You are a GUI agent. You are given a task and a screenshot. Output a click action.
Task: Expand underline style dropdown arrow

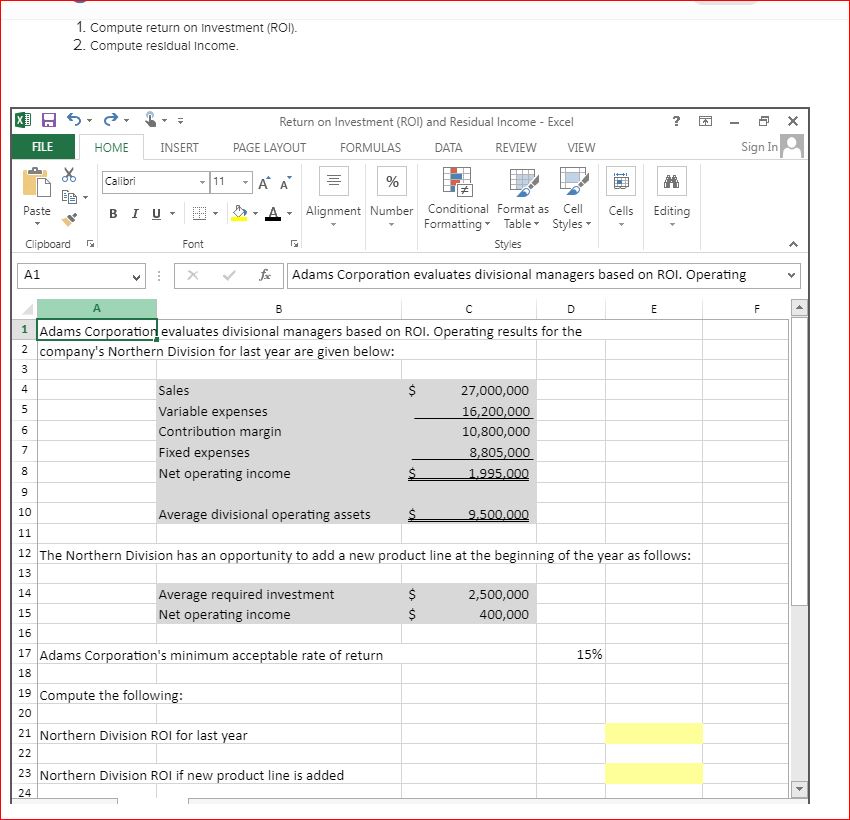[172, 214]
